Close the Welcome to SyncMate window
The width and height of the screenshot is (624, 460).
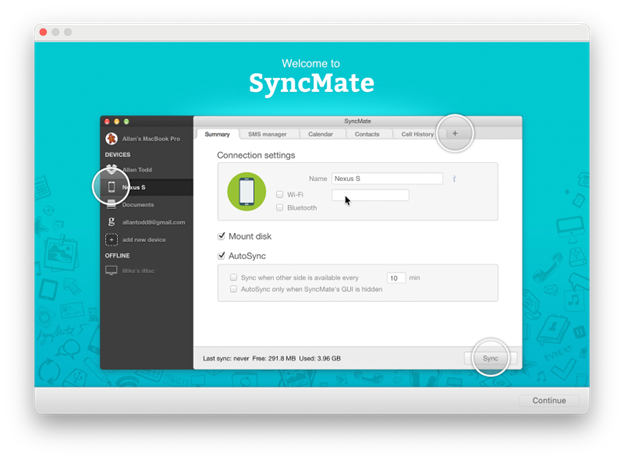point(43,32)
